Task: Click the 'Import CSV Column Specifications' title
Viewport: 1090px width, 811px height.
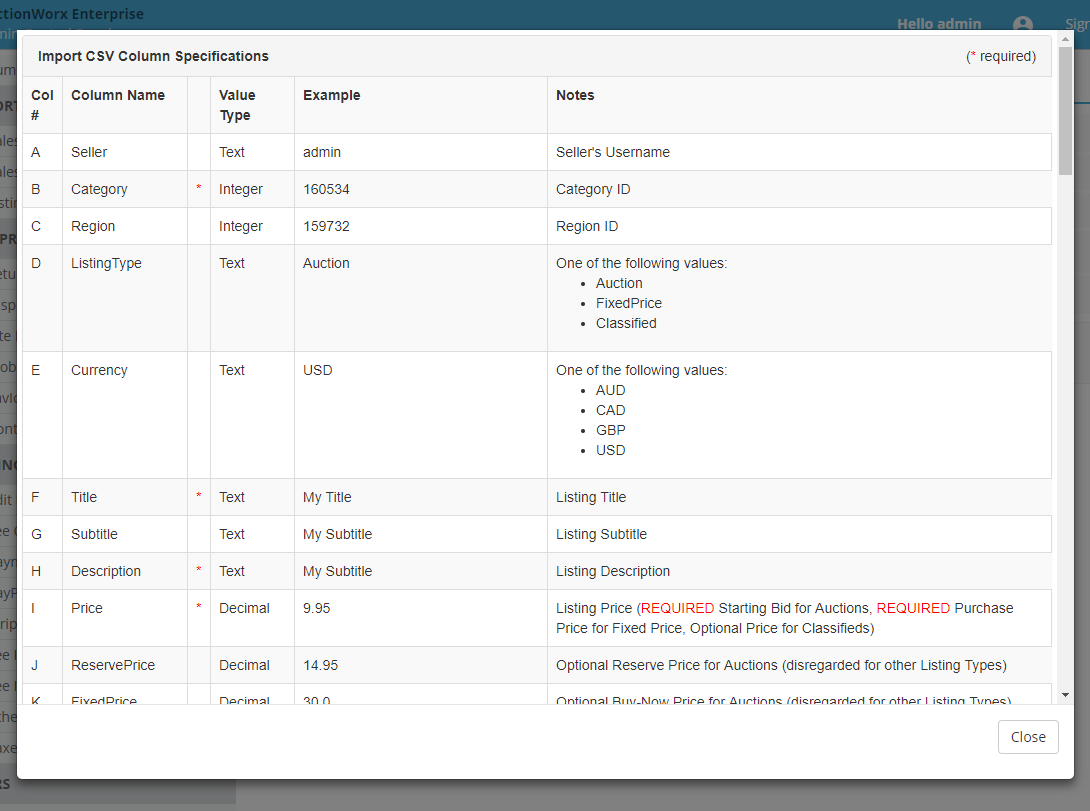Action: tap(153, 56)
